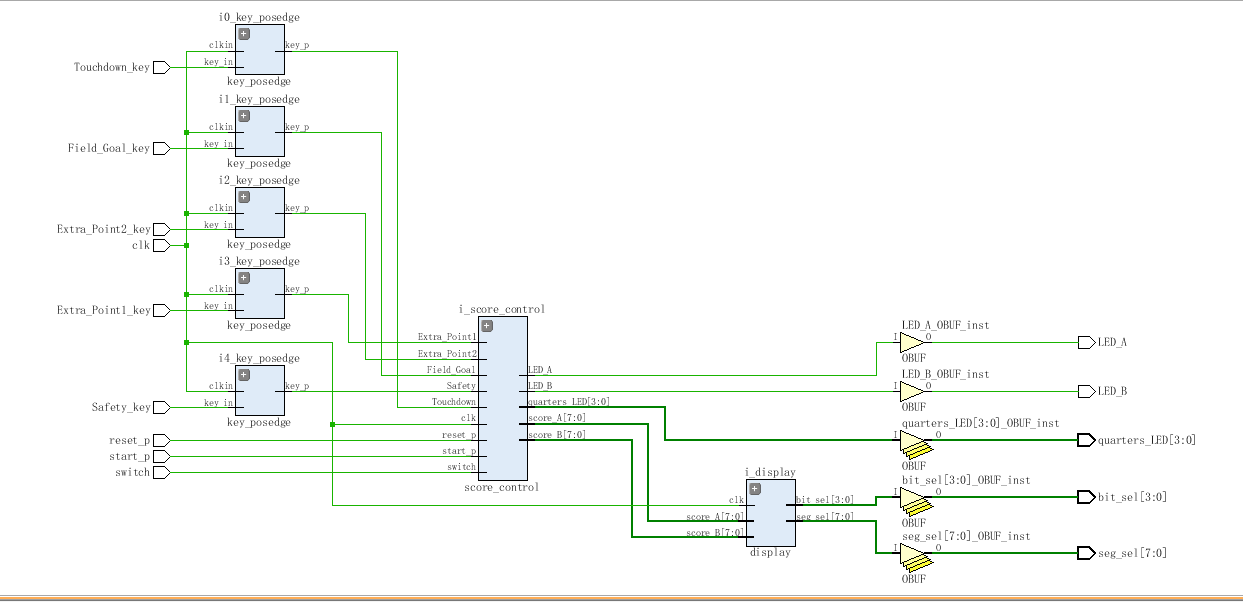Select the LED_A_OBUF_inst buffer triangle
1243x602 pixels.
click(x=912, y=343)
